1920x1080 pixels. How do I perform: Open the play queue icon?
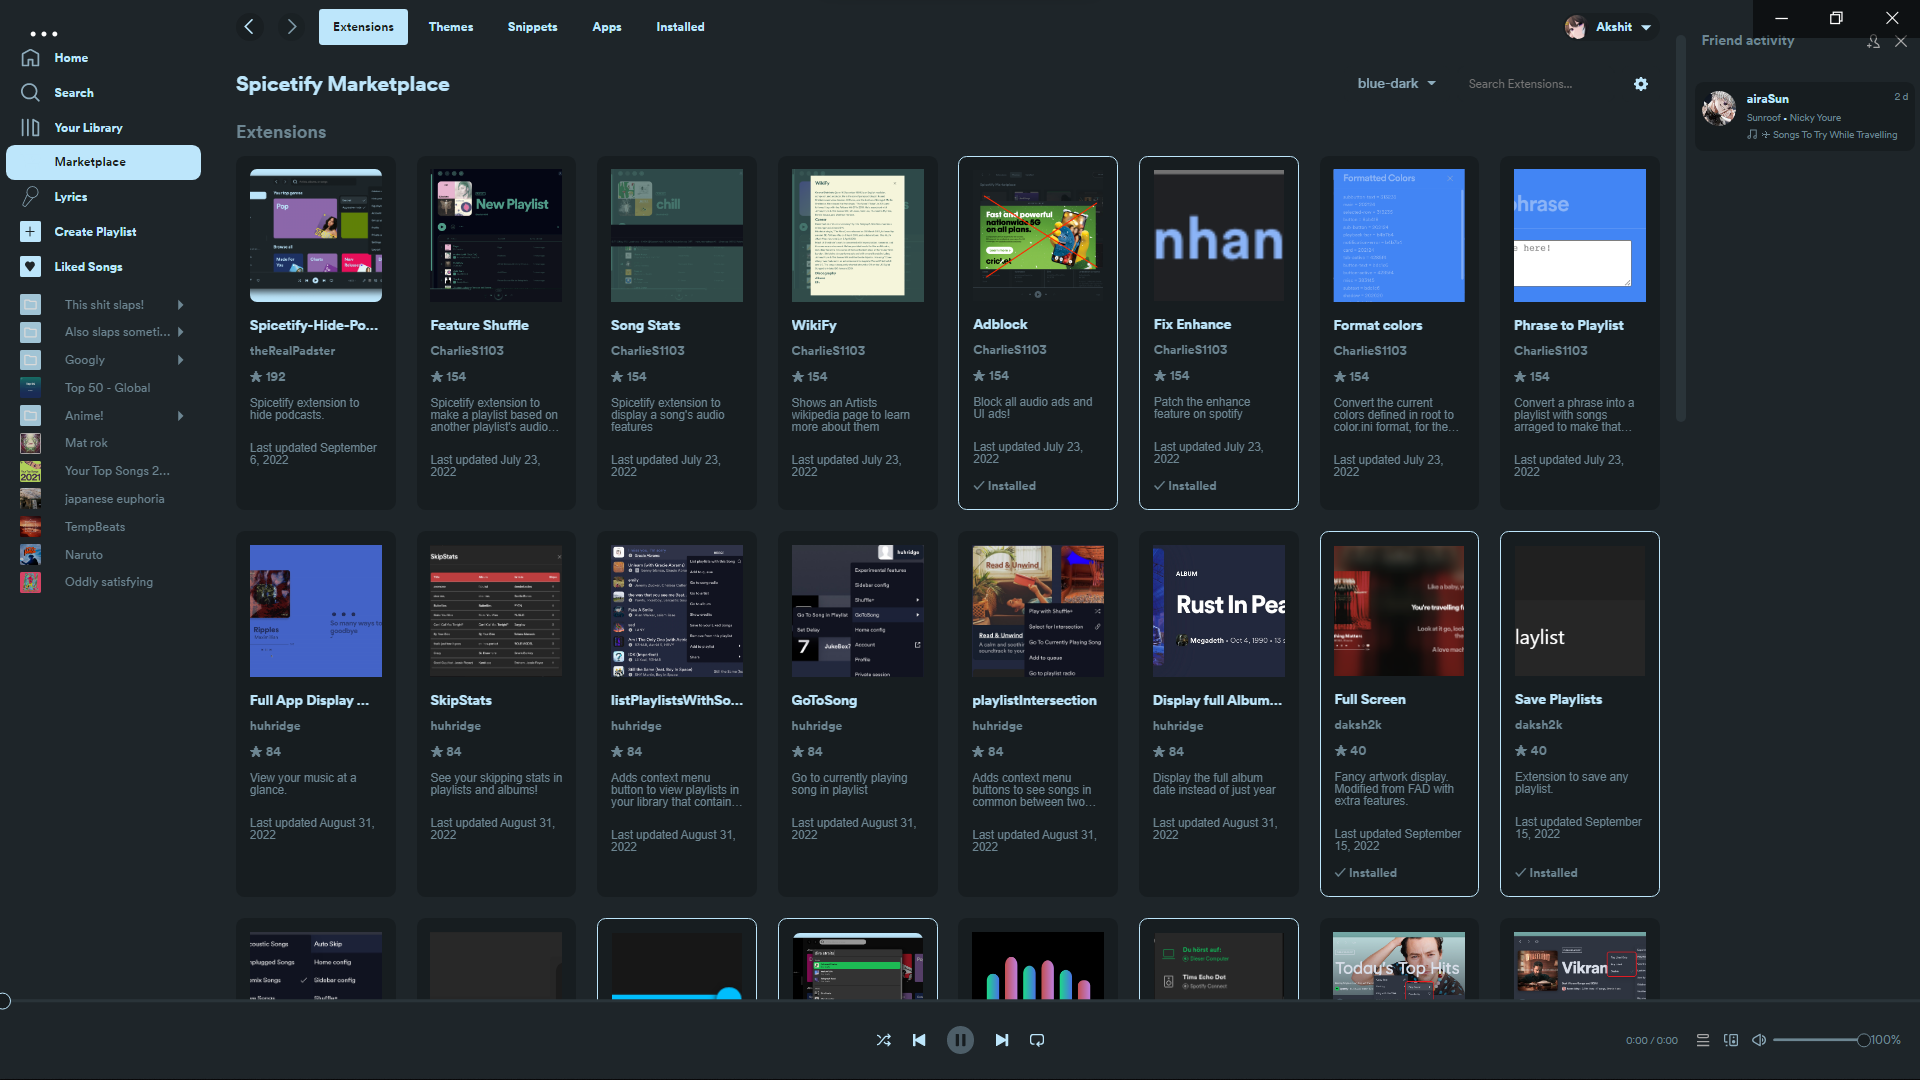tap(1703, 1040)
